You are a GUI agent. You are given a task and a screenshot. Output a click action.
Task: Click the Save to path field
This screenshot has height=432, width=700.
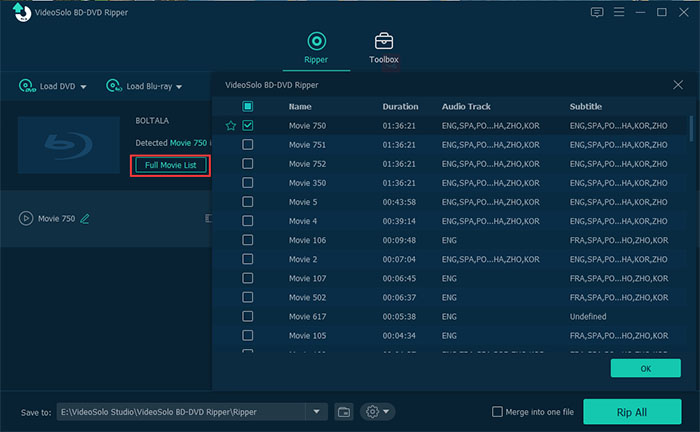click(181, 411)
